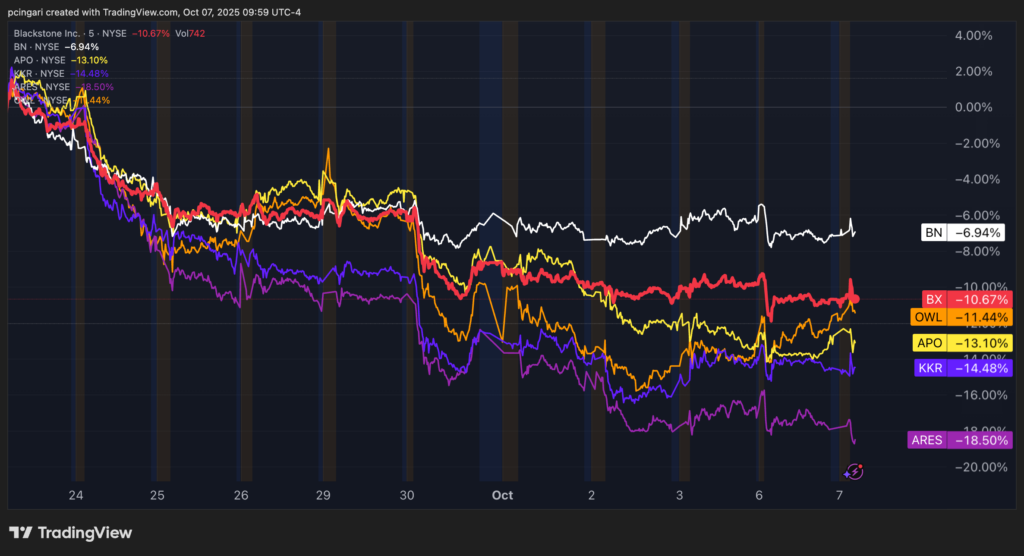The height and width of the screenshot is (556, 1024).
Task: Click the ARES -18.50% price tag
Action: tap(960, 440)
